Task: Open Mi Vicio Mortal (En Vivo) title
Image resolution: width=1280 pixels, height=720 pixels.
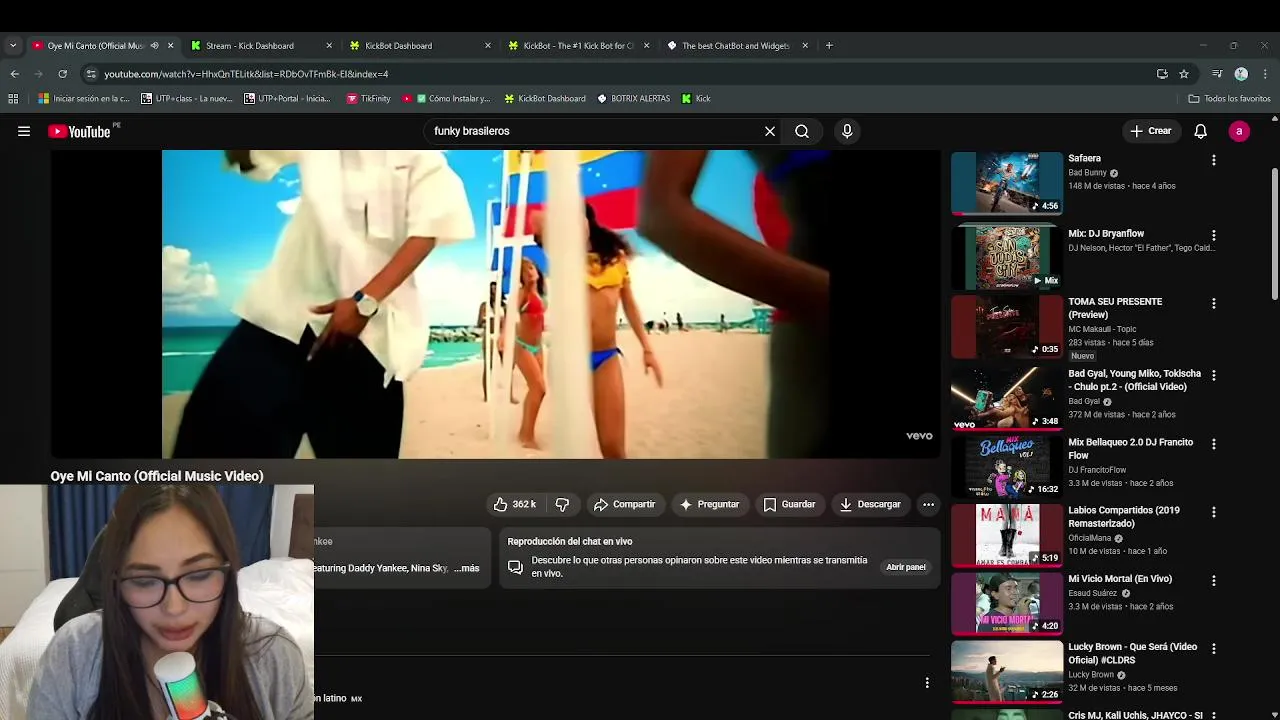Action: point(1120,579)
